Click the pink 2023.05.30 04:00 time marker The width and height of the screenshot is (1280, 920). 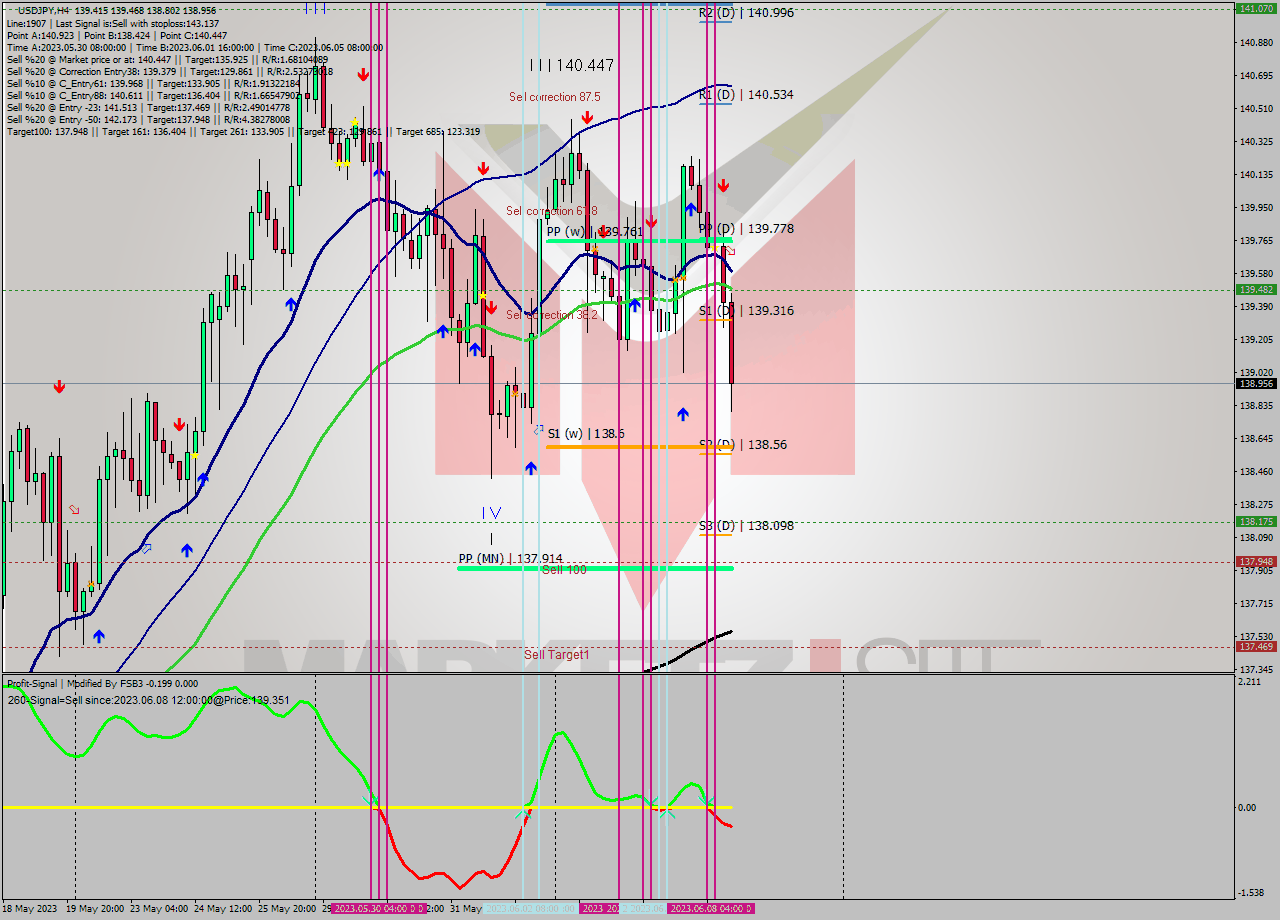(379, 908)
